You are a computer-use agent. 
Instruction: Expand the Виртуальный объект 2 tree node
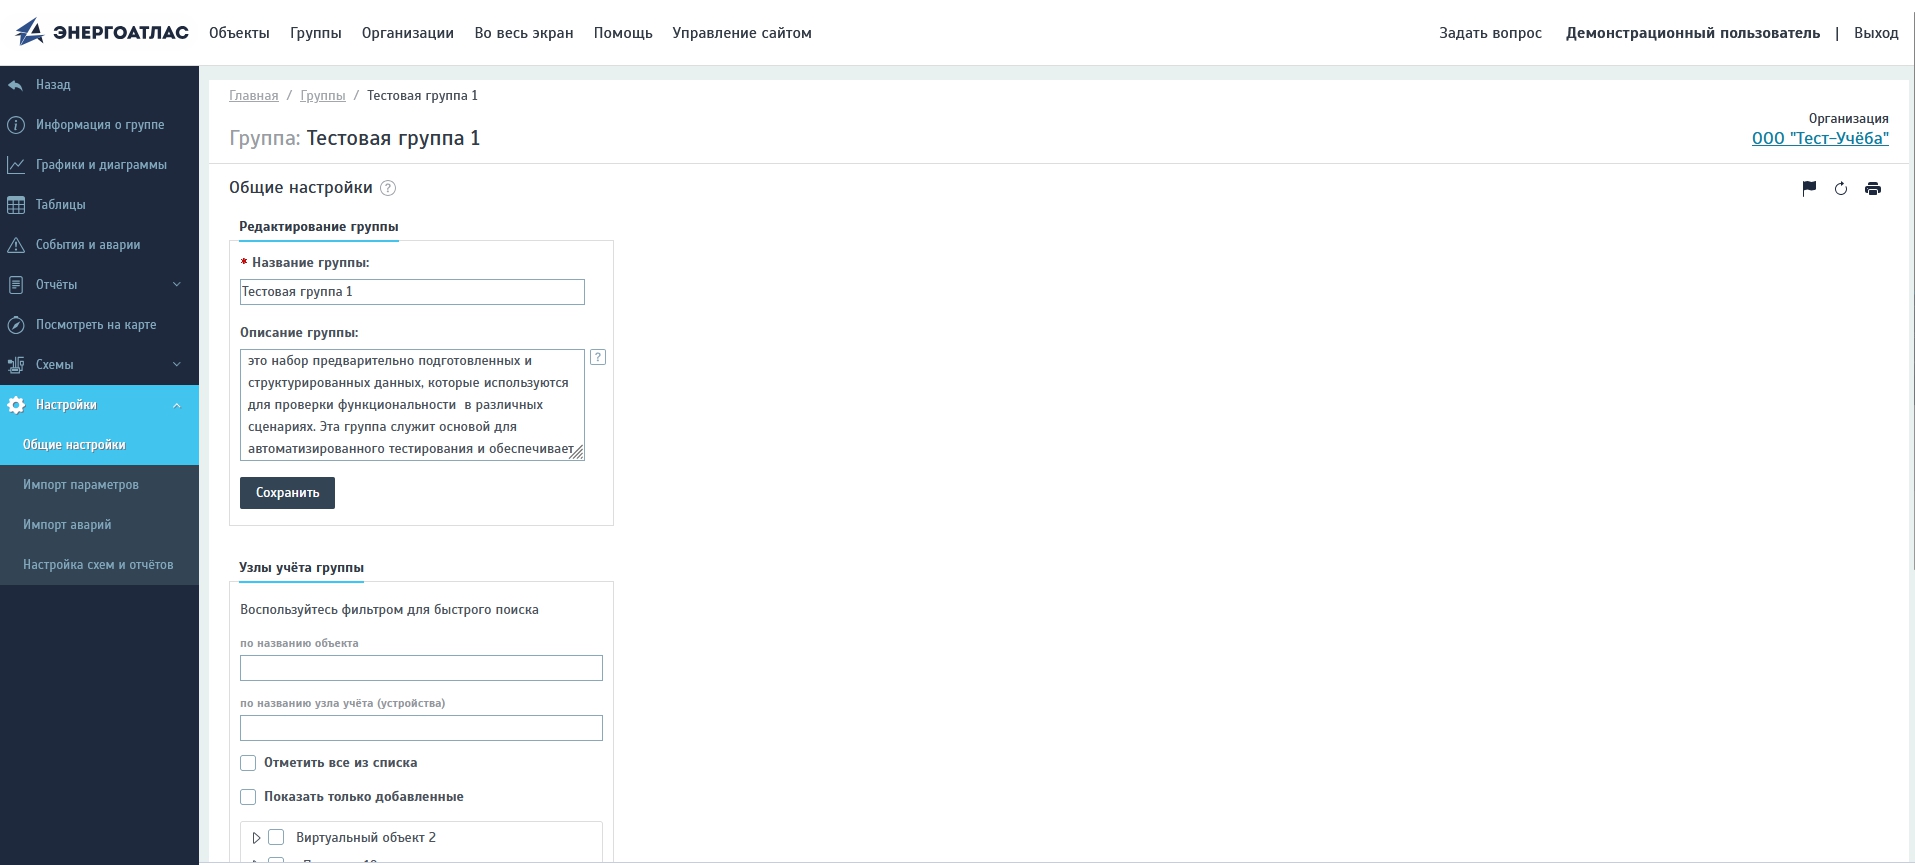[256, 838]
